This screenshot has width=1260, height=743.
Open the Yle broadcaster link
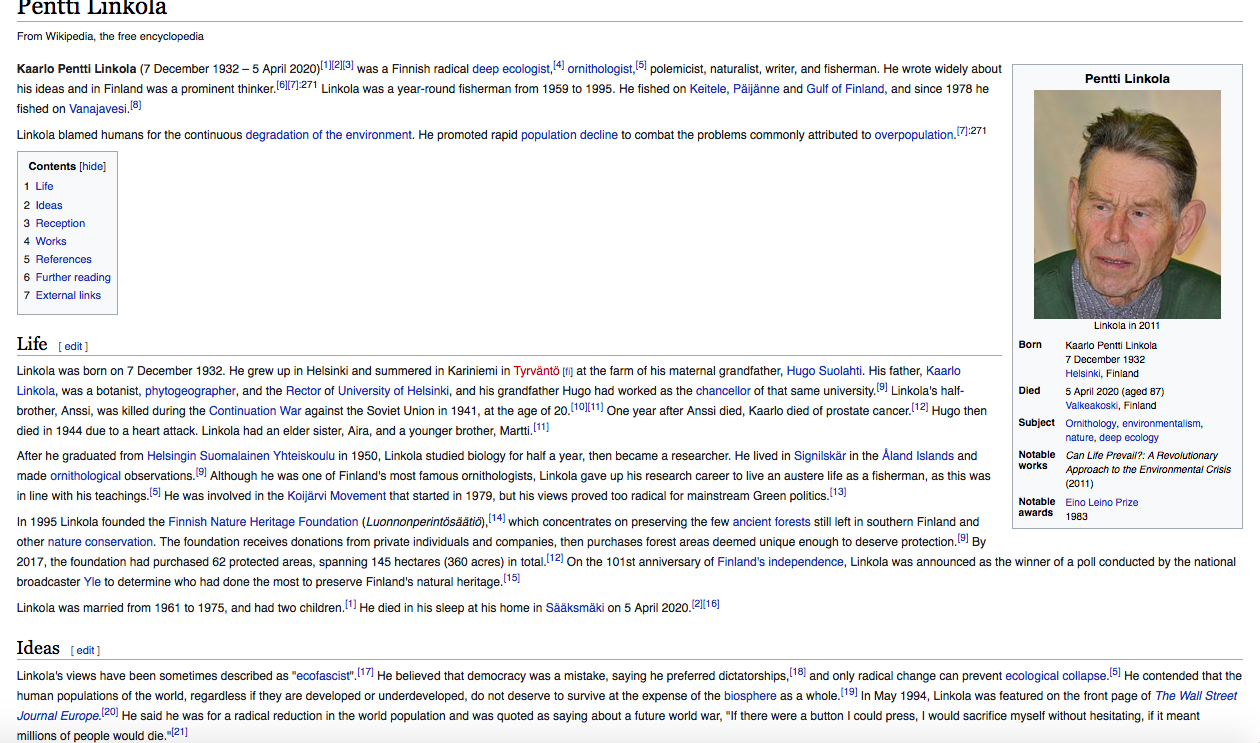click(90, 582)
